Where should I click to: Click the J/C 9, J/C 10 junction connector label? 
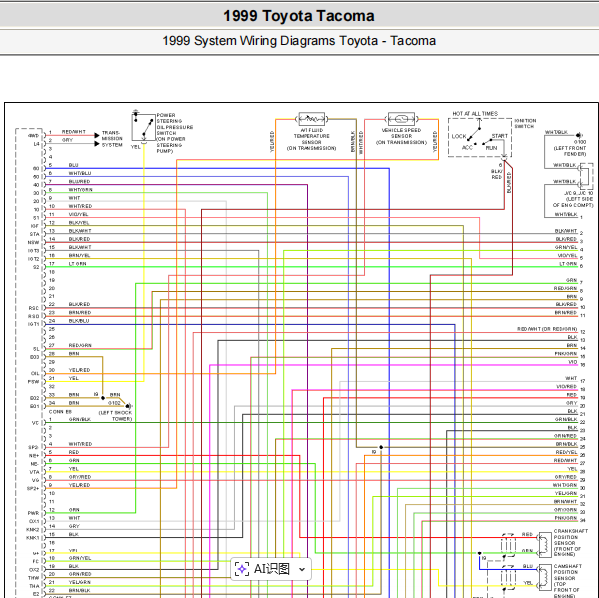coord(579,193)
